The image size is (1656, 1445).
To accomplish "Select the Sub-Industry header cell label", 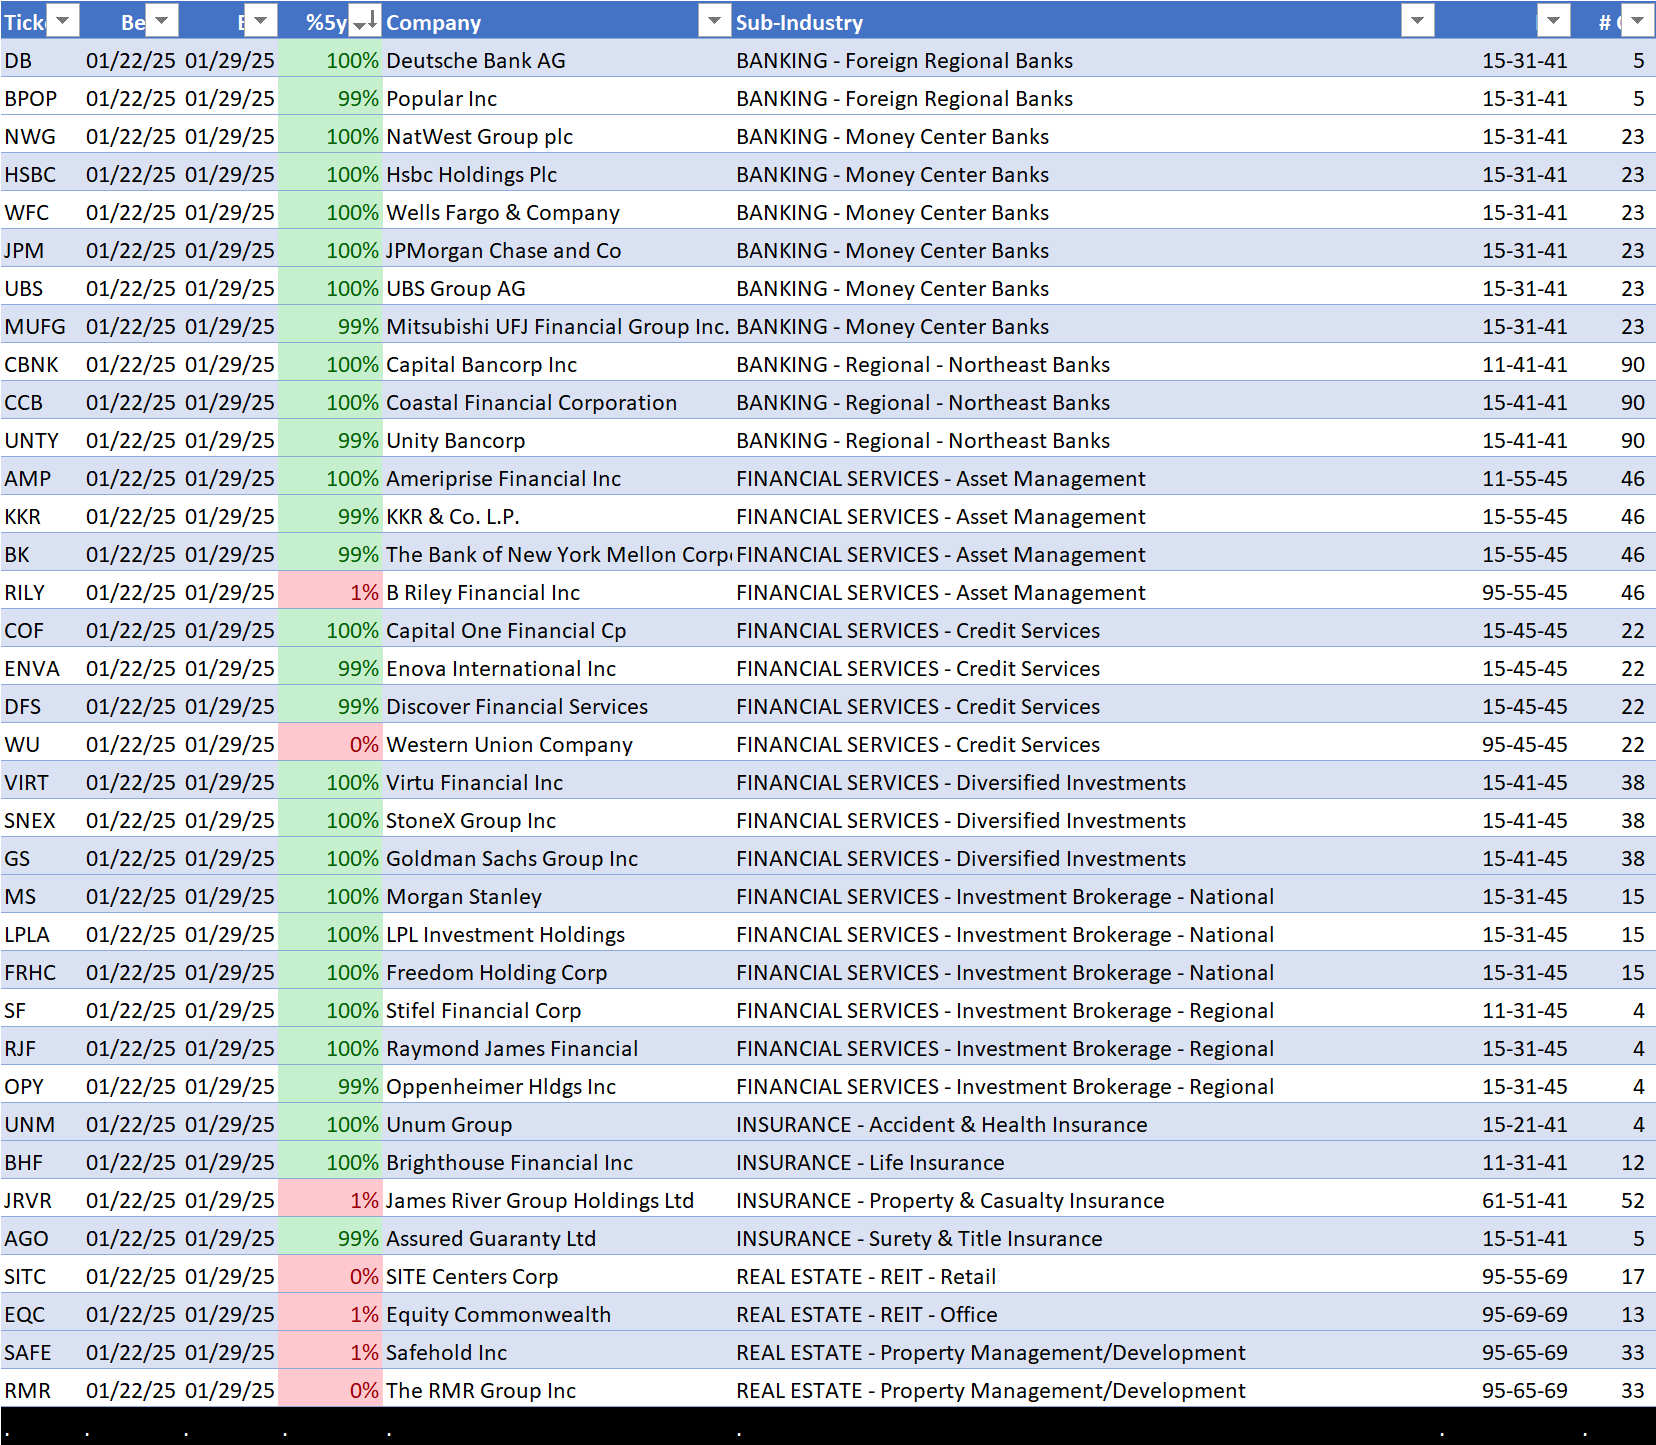I will click(799, 22).
